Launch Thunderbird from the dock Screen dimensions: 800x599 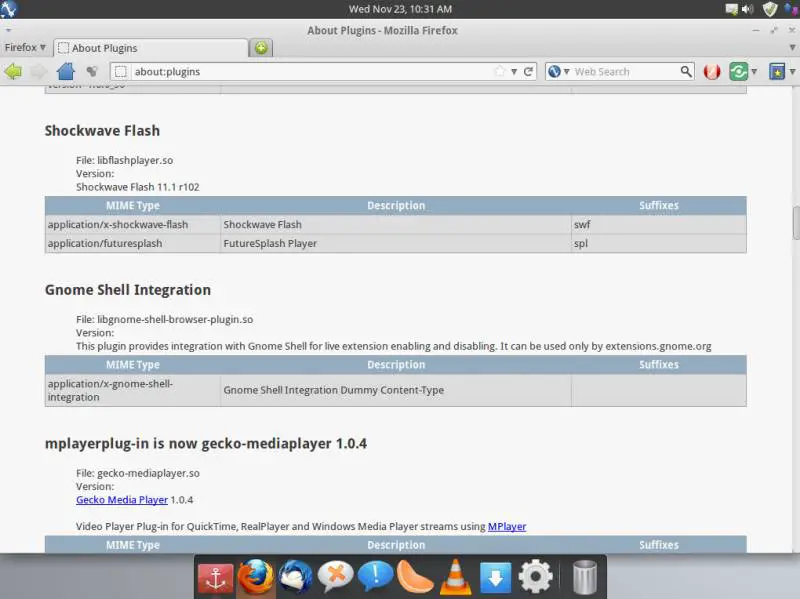[x=295, y=577]
